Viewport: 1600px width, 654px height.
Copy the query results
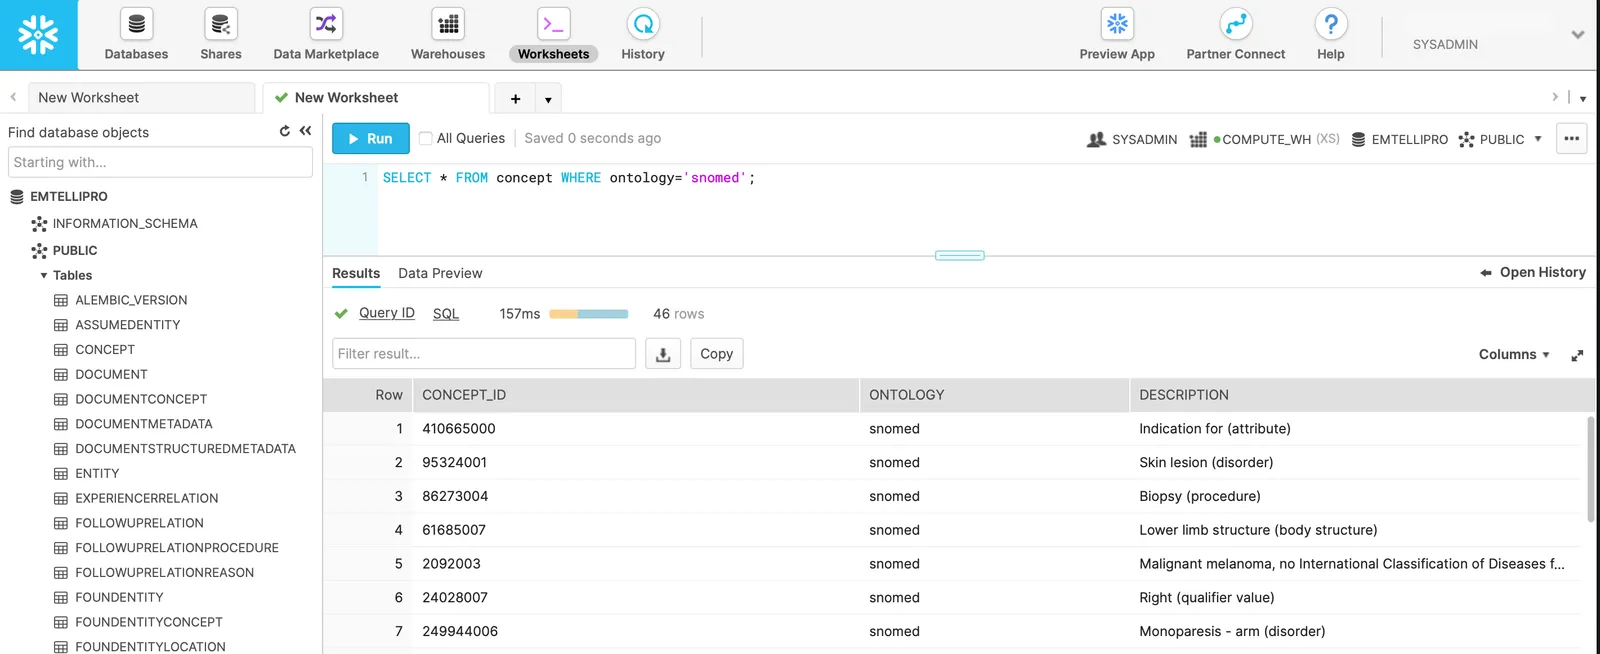pyautogui.click(x=717, y=354)
